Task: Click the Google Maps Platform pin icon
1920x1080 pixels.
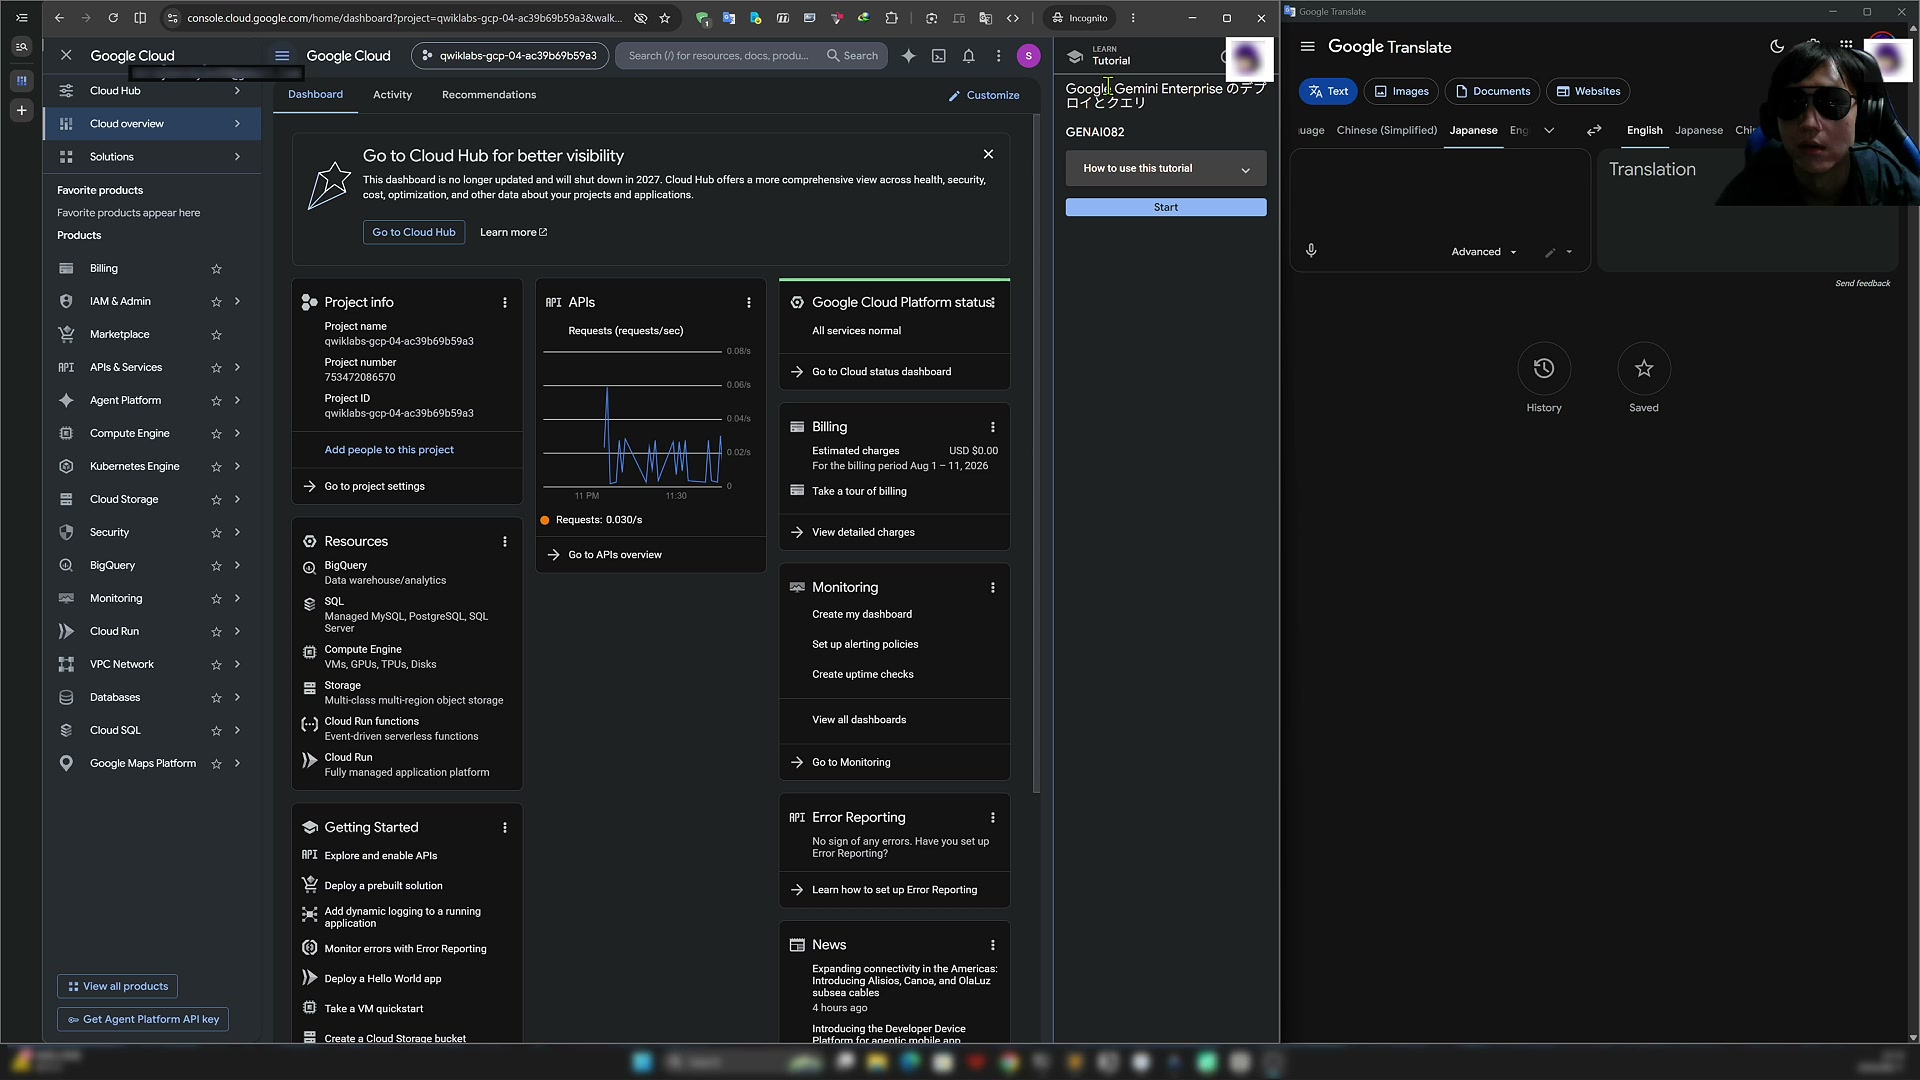Action: [x=66, y=763]
